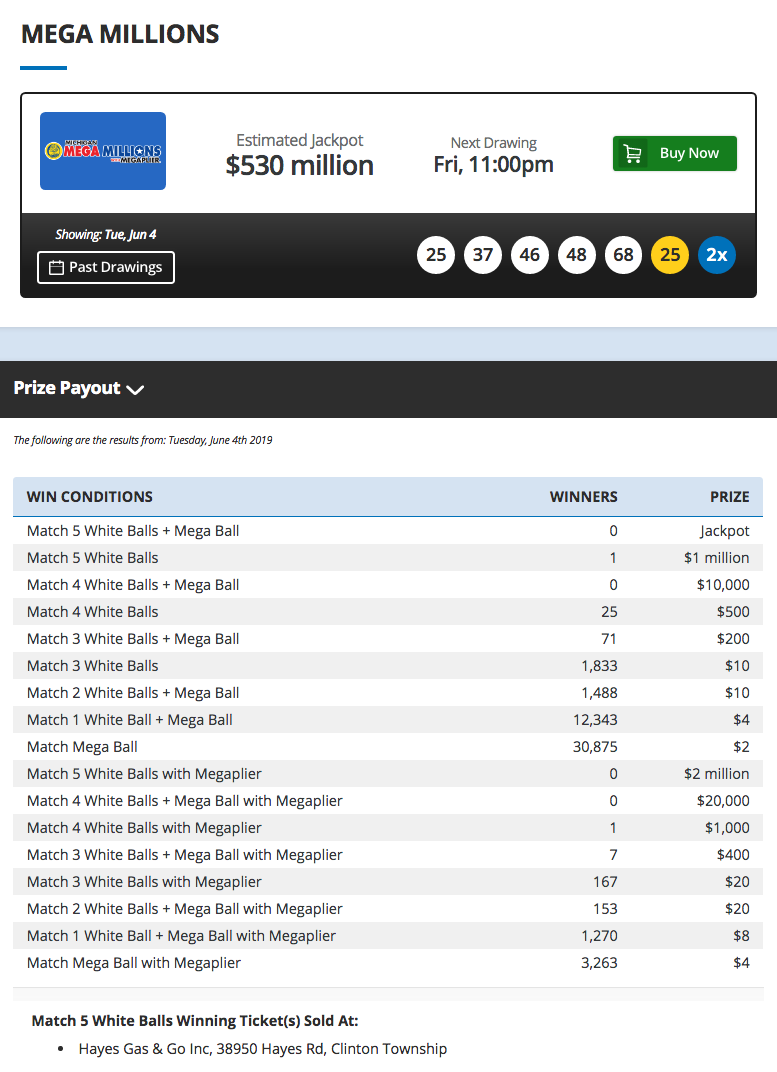Click the shopping cart icon on Buy Now
Image resolution: width=777 pixels, height=1072 pixels.
633,154
